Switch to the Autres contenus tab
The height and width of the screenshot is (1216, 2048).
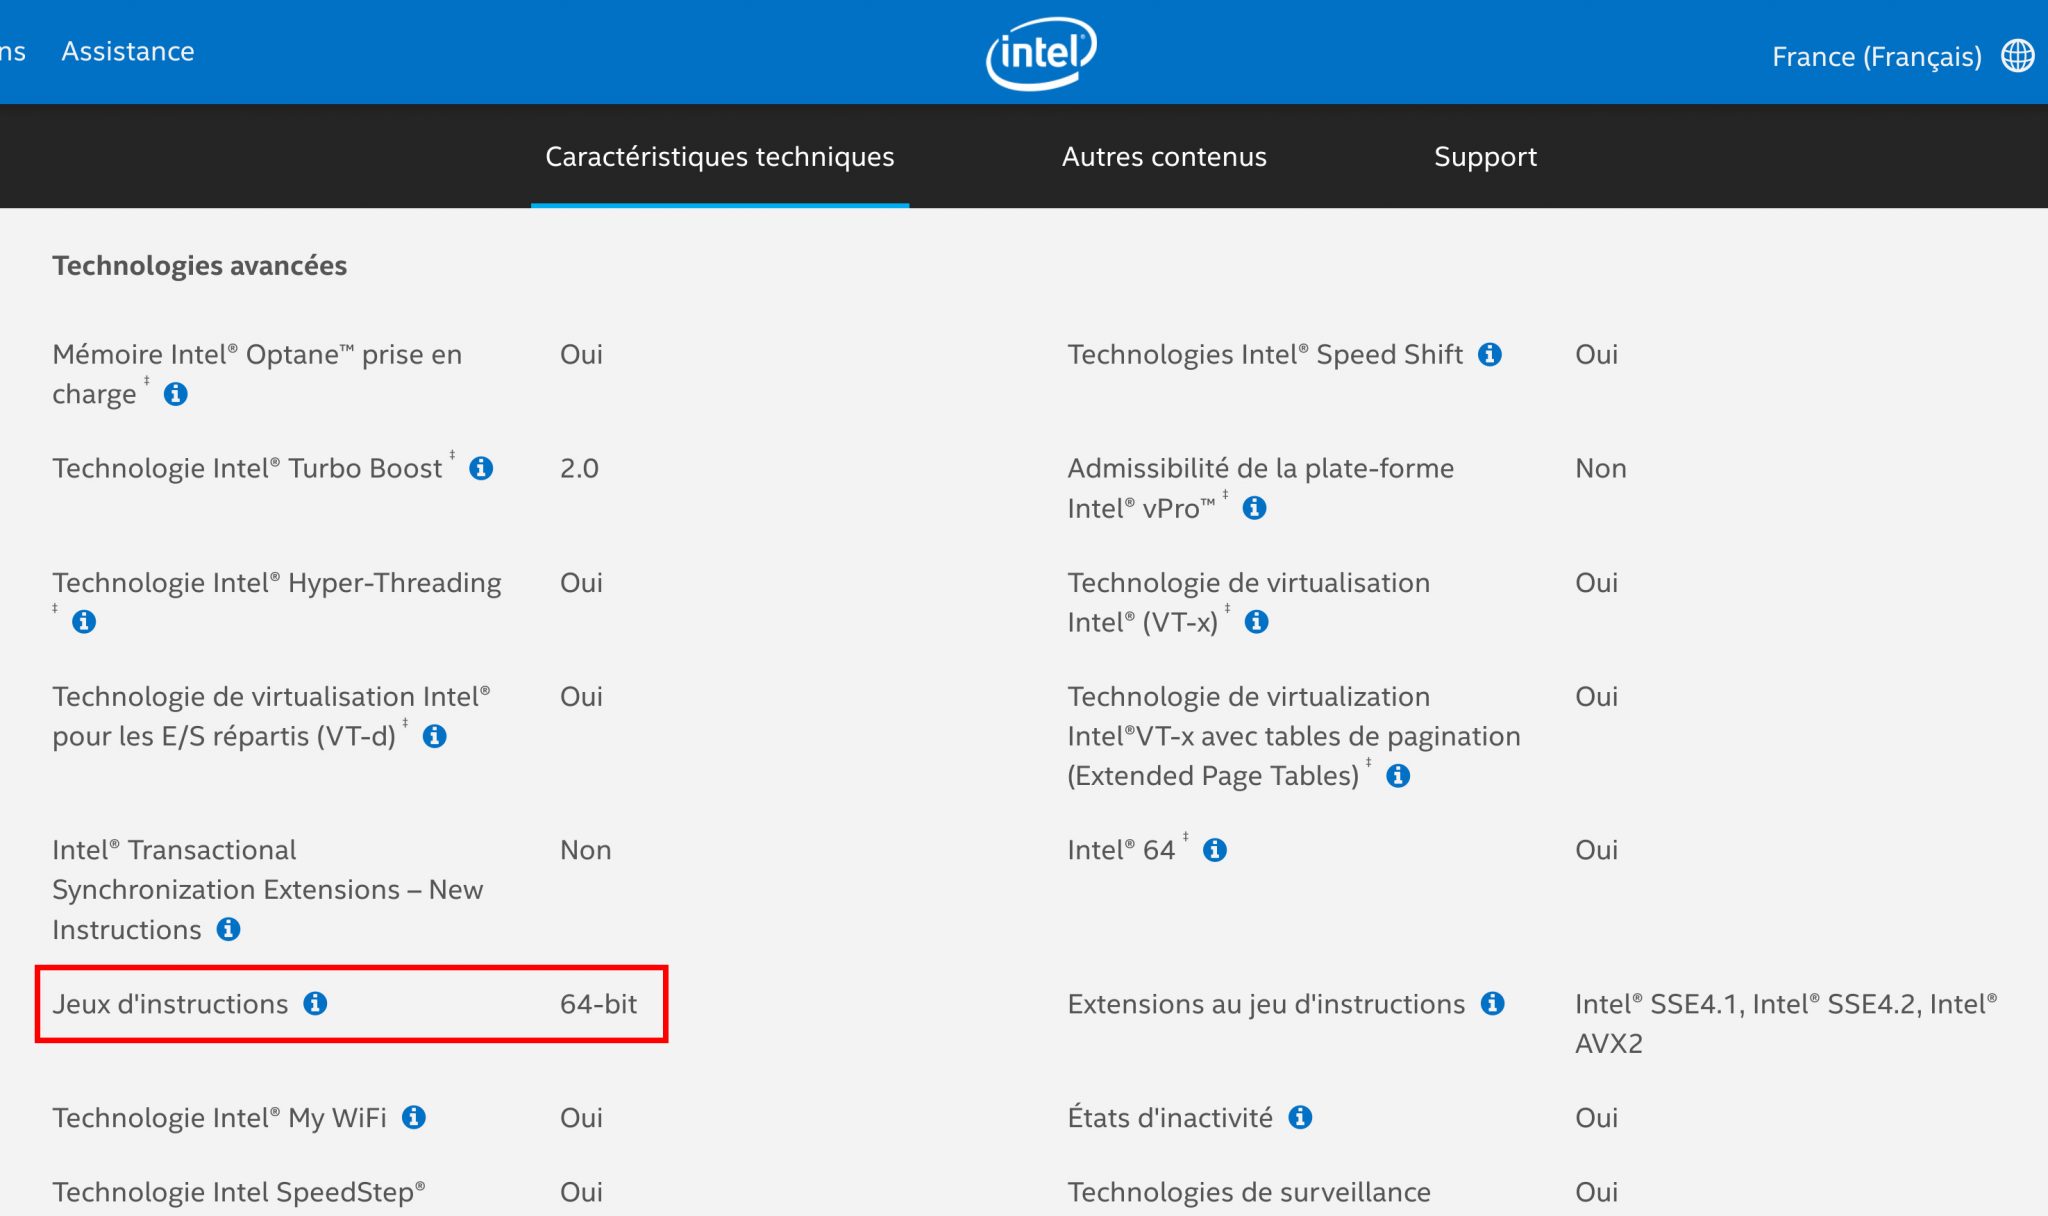pyautogui.click(x=1163, y=156)
